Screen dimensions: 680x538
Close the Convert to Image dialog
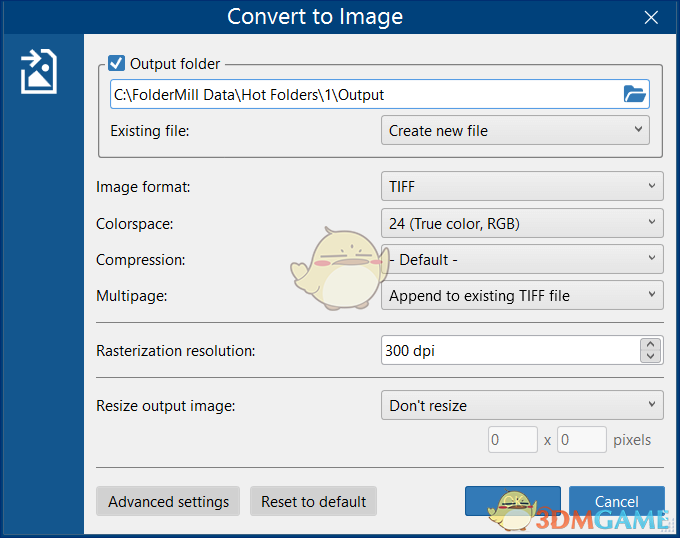(652, 17)
